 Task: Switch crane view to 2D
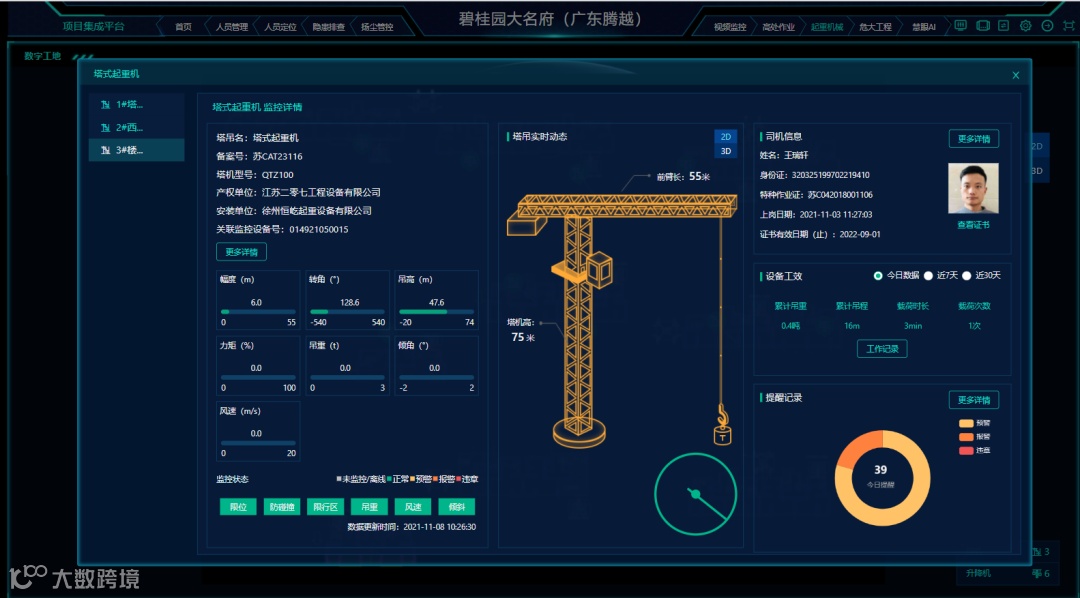(725, 136)
